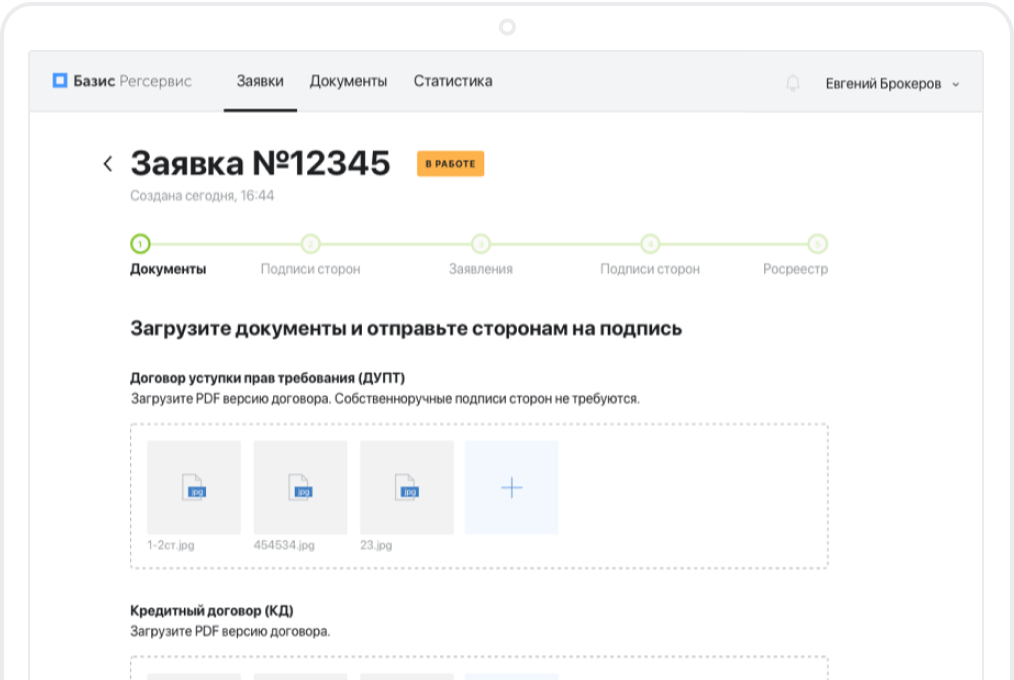Screen dimensions: 1014x680
Task: Open notifications bell icon
Action: pos(793,83)
